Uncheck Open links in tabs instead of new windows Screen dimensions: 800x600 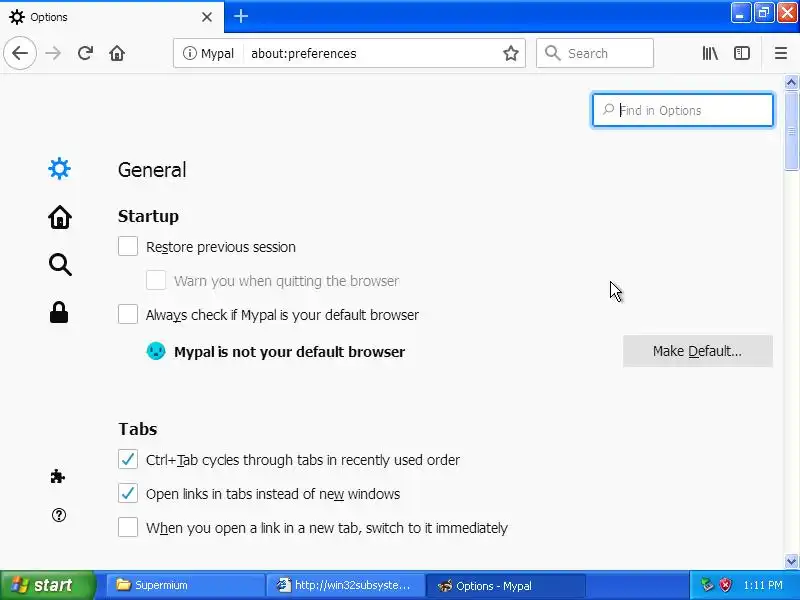[128, 493]
